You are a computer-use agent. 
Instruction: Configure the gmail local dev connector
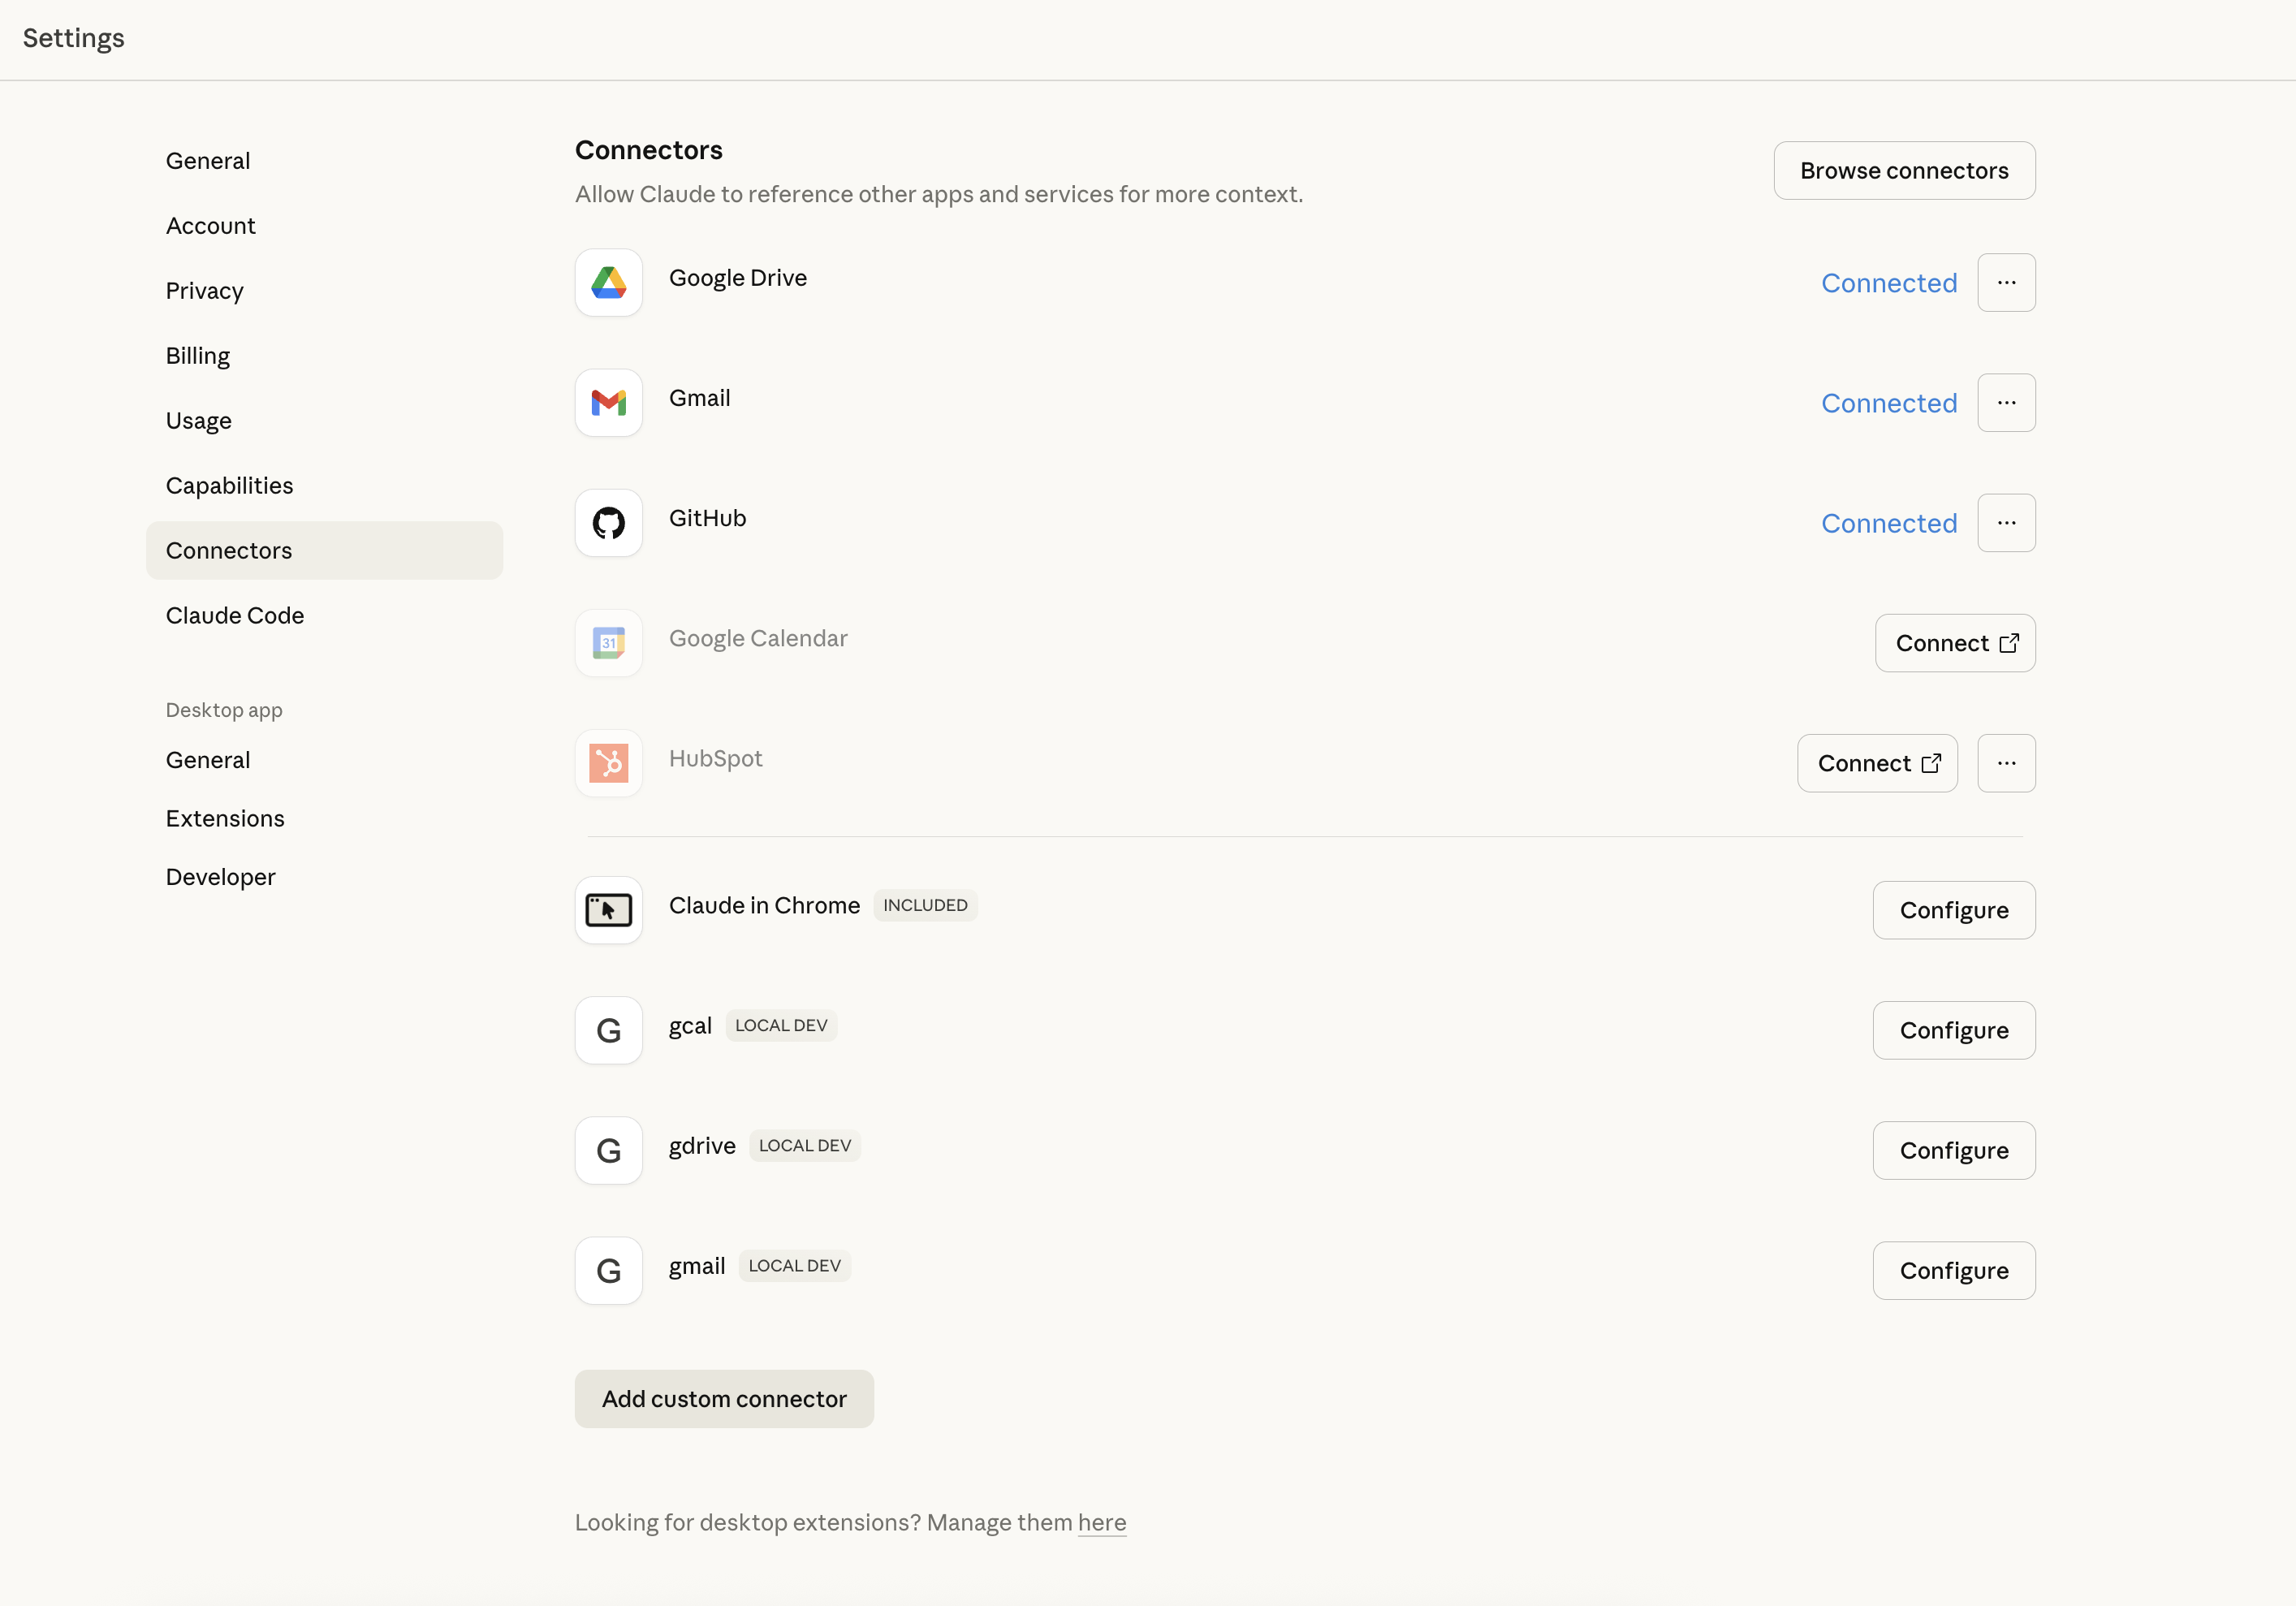click(x=1953, y=1270)
